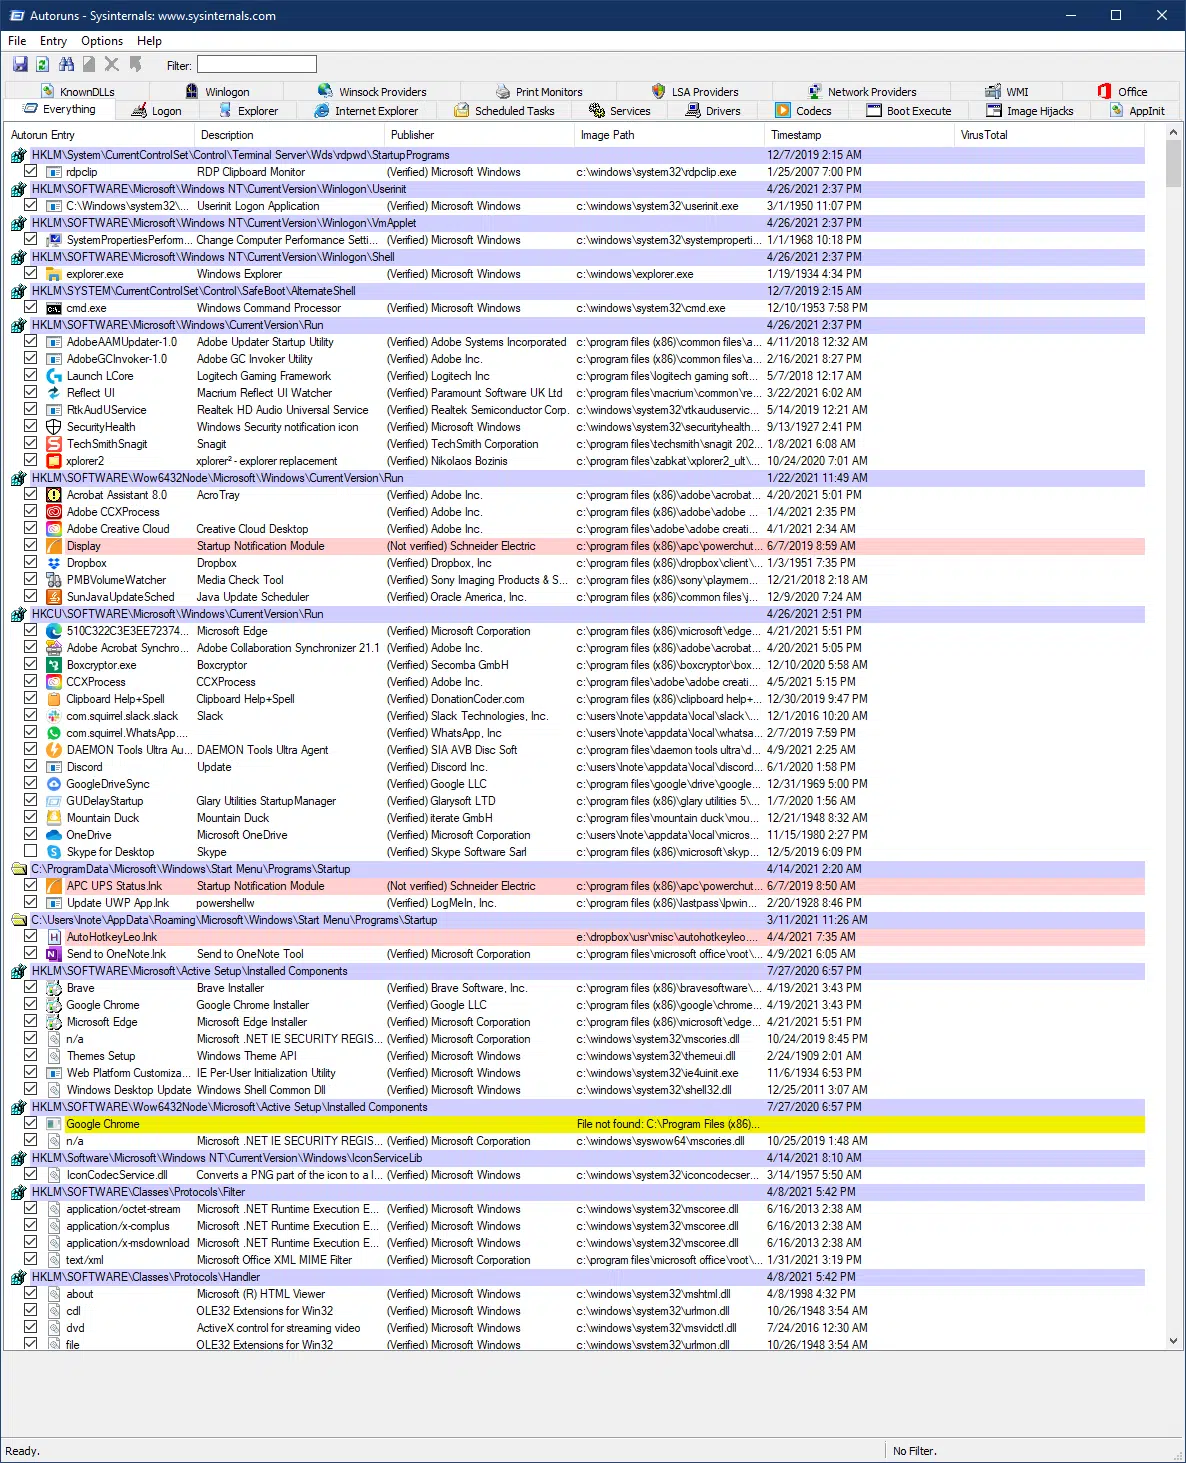Toggle the text/xml filter checkbox
The width and height of the screenshot is (1186, 1463).
tap(31, 1260)
